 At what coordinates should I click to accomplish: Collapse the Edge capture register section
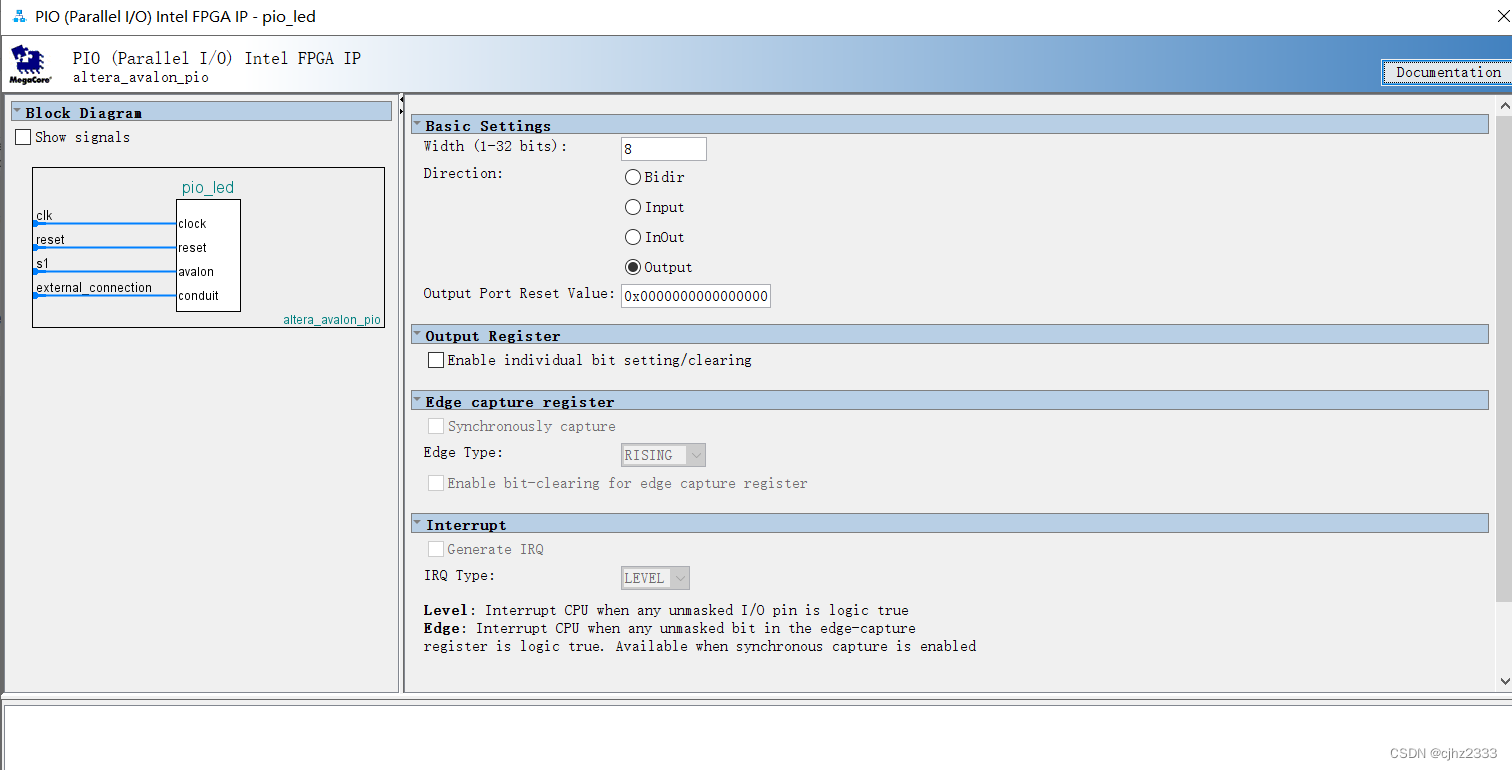[417, 401]
